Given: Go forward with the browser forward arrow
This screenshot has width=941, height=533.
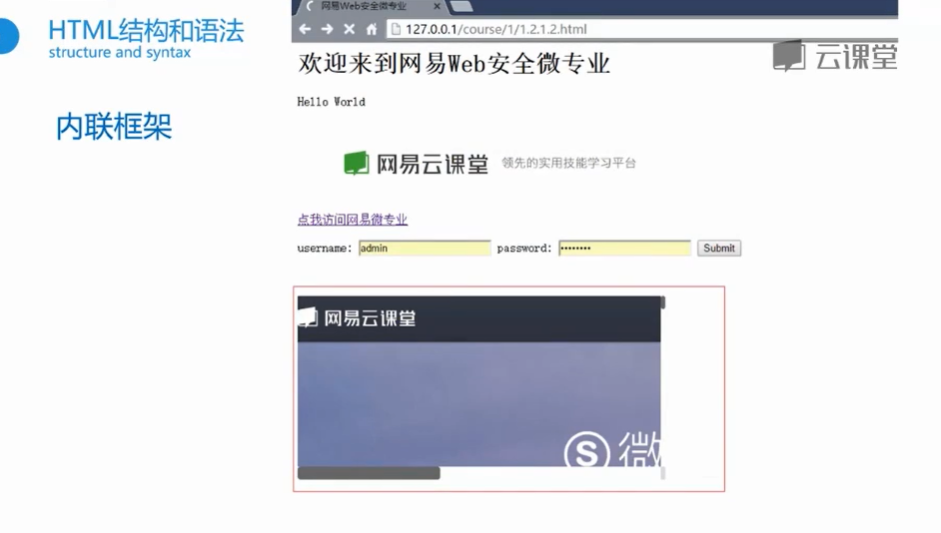Looking at the screenshot, I should coord(327,29).
